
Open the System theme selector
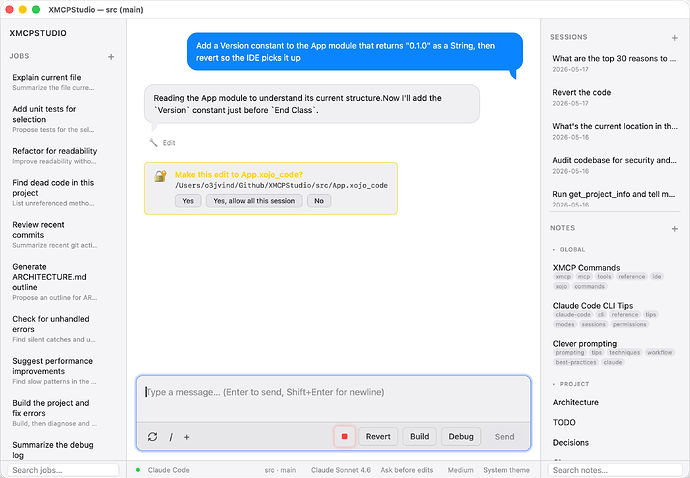[506, 470]
